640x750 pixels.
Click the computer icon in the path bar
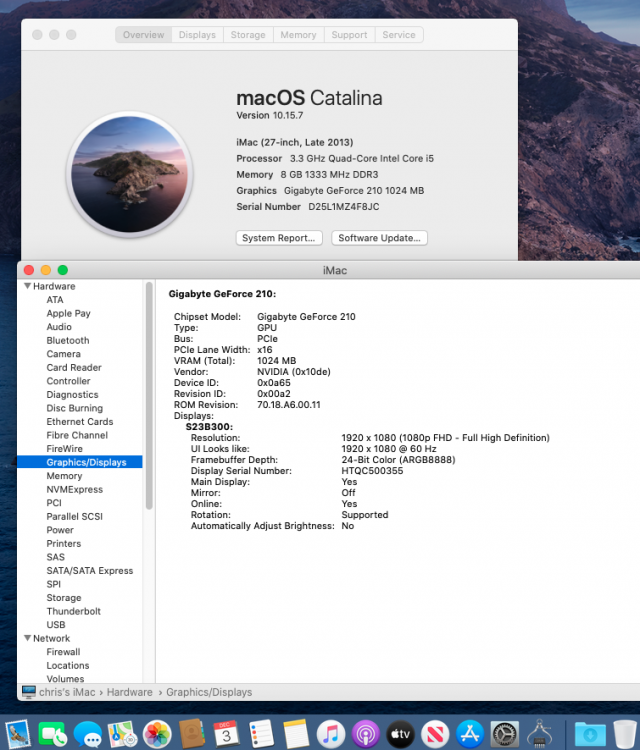[29, 692]
